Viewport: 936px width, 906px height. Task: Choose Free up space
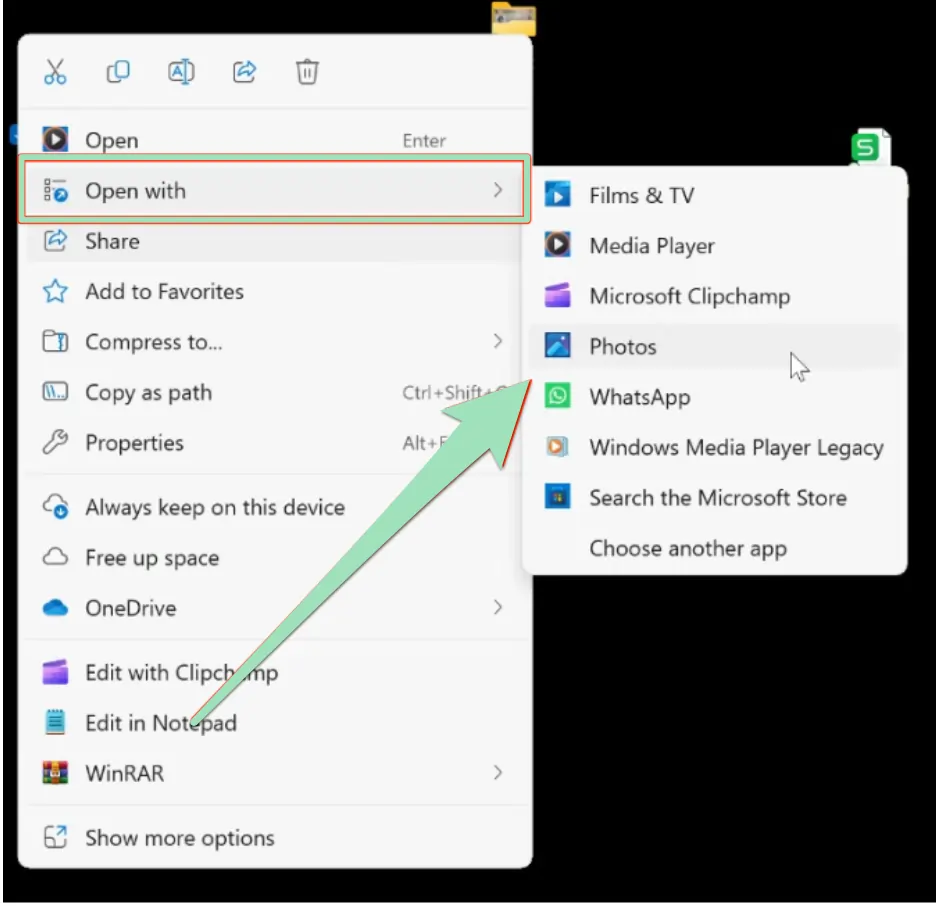tap(275, 557)
